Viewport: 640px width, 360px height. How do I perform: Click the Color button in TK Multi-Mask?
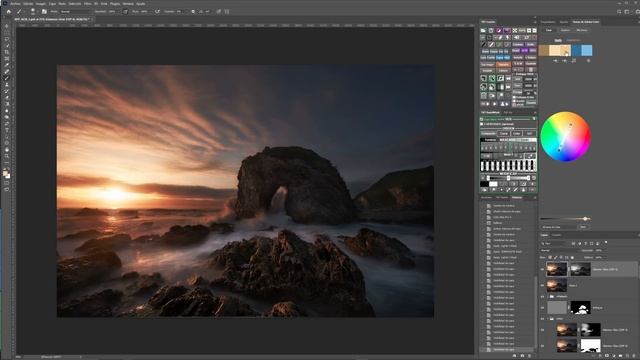pos(517,133)
